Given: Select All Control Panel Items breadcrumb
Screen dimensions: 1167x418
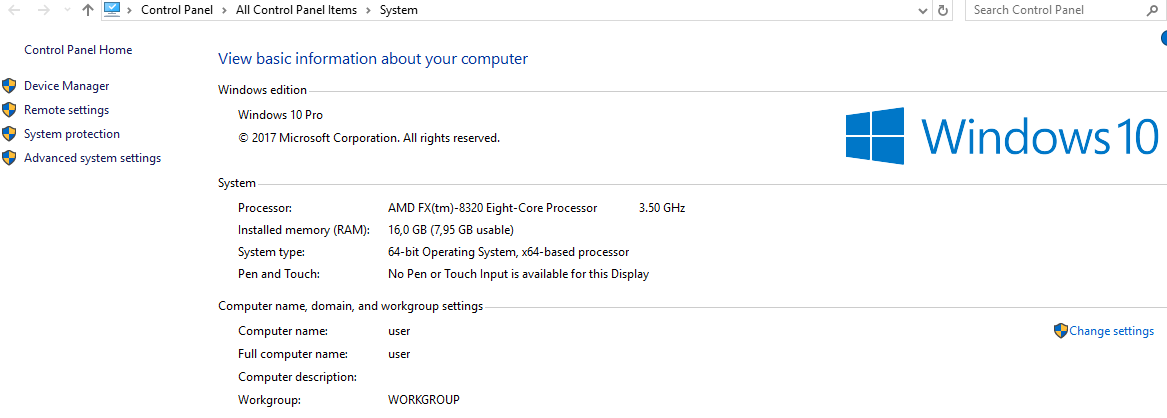Looking at the screenshot, I should pyautogui.click(x=296, y=10).
